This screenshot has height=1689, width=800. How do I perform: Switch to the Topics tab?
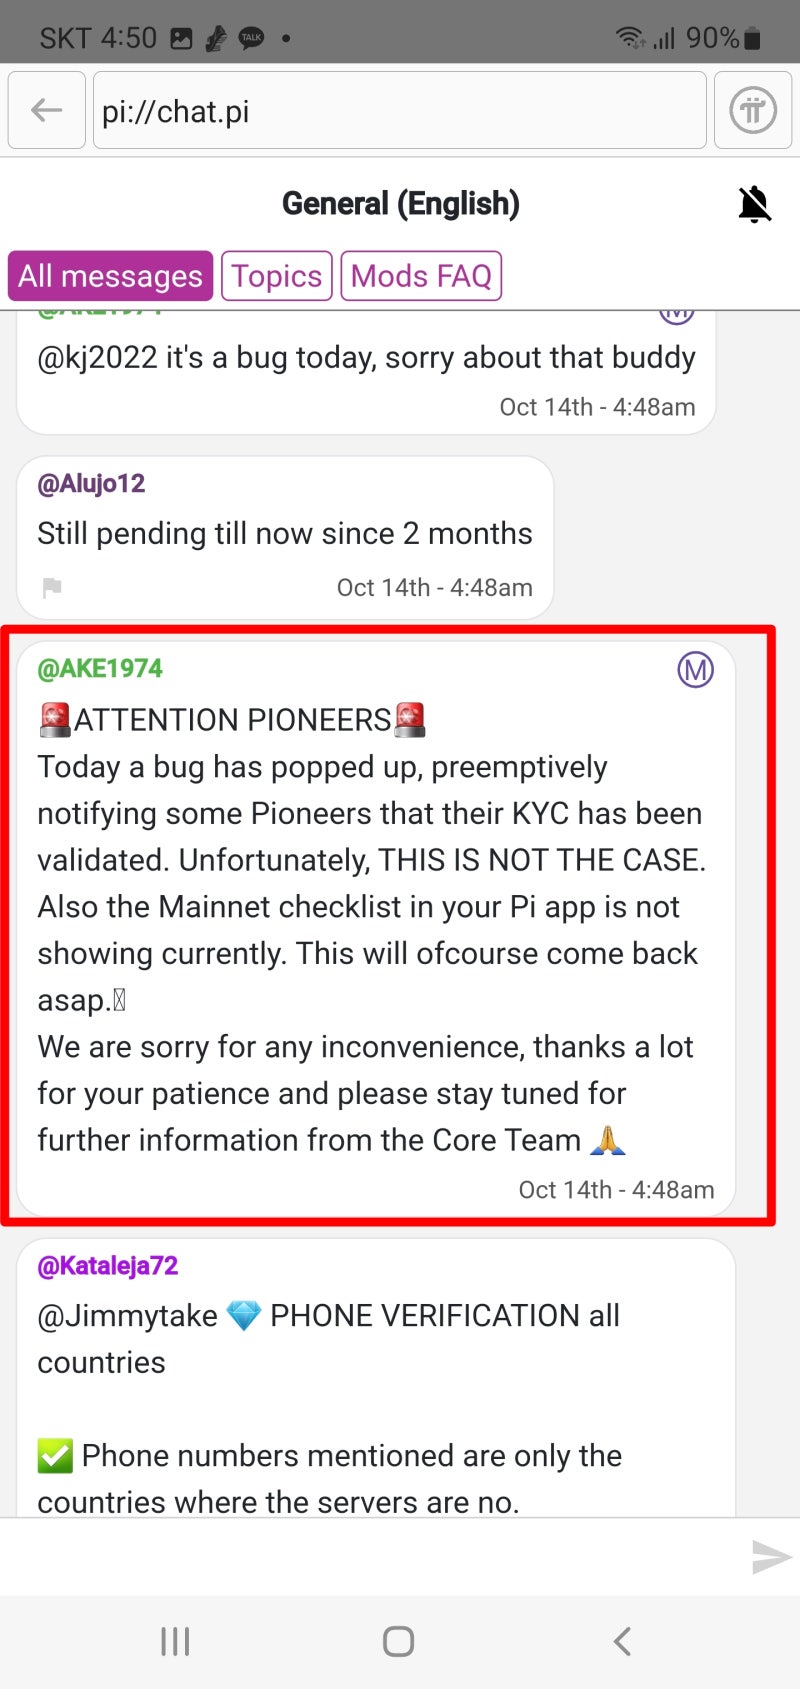coord(277,276)
